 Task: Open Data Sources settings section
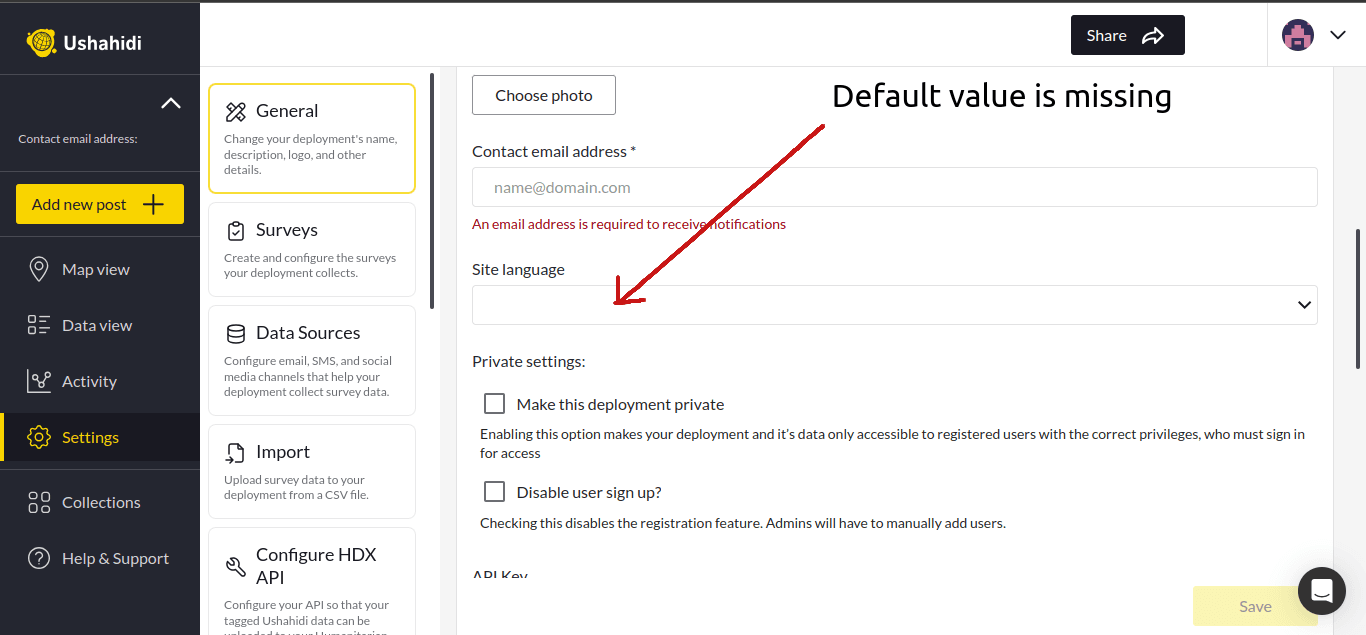click(311, 360)
